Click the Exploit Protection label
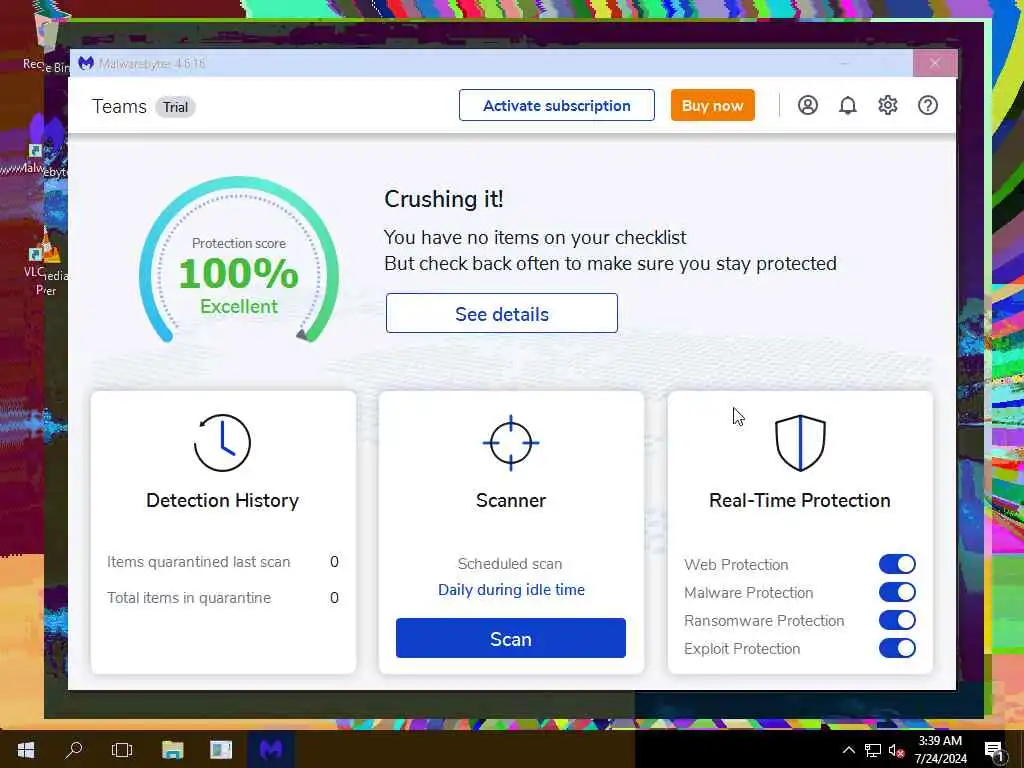The width and height of the screenshot is (1024, 768). coord(742,648)
